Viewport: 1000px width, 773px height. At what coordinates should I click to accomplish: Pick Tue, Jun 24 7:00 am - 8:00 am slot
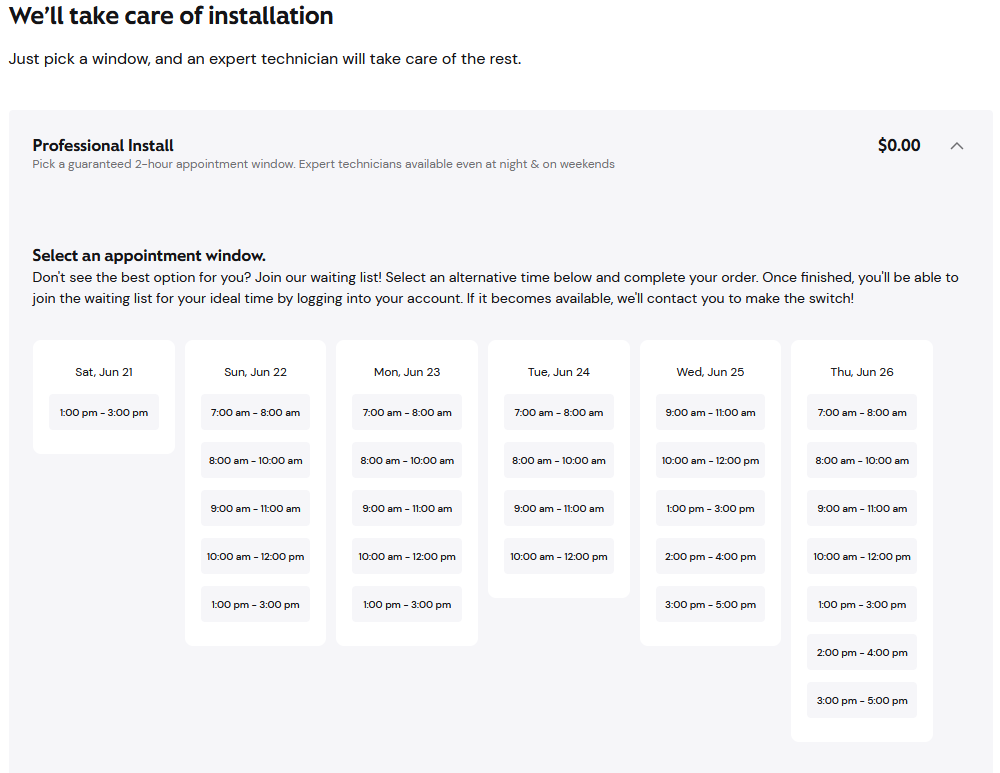[559, 412]
